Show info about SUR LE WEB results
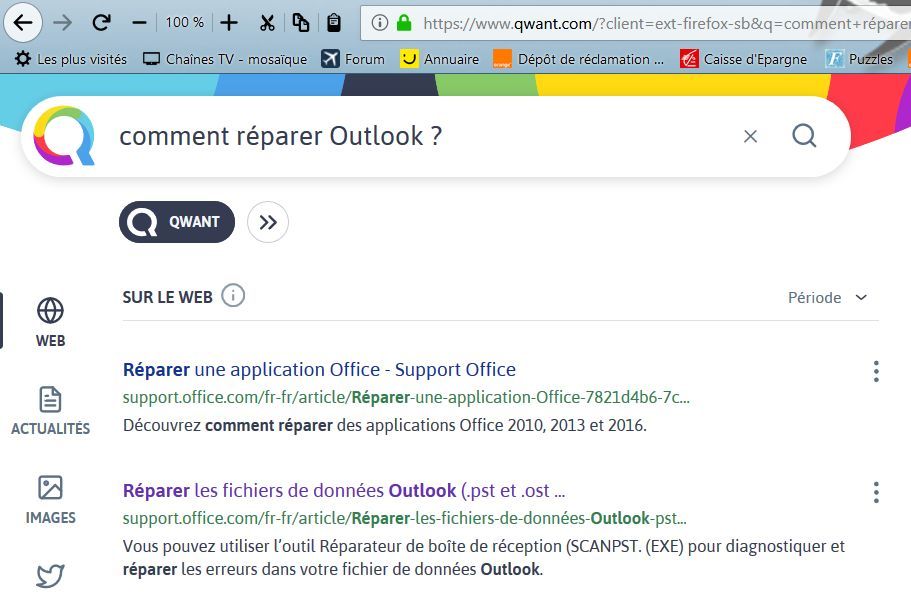Screen dimensions: 911x593 233,296
